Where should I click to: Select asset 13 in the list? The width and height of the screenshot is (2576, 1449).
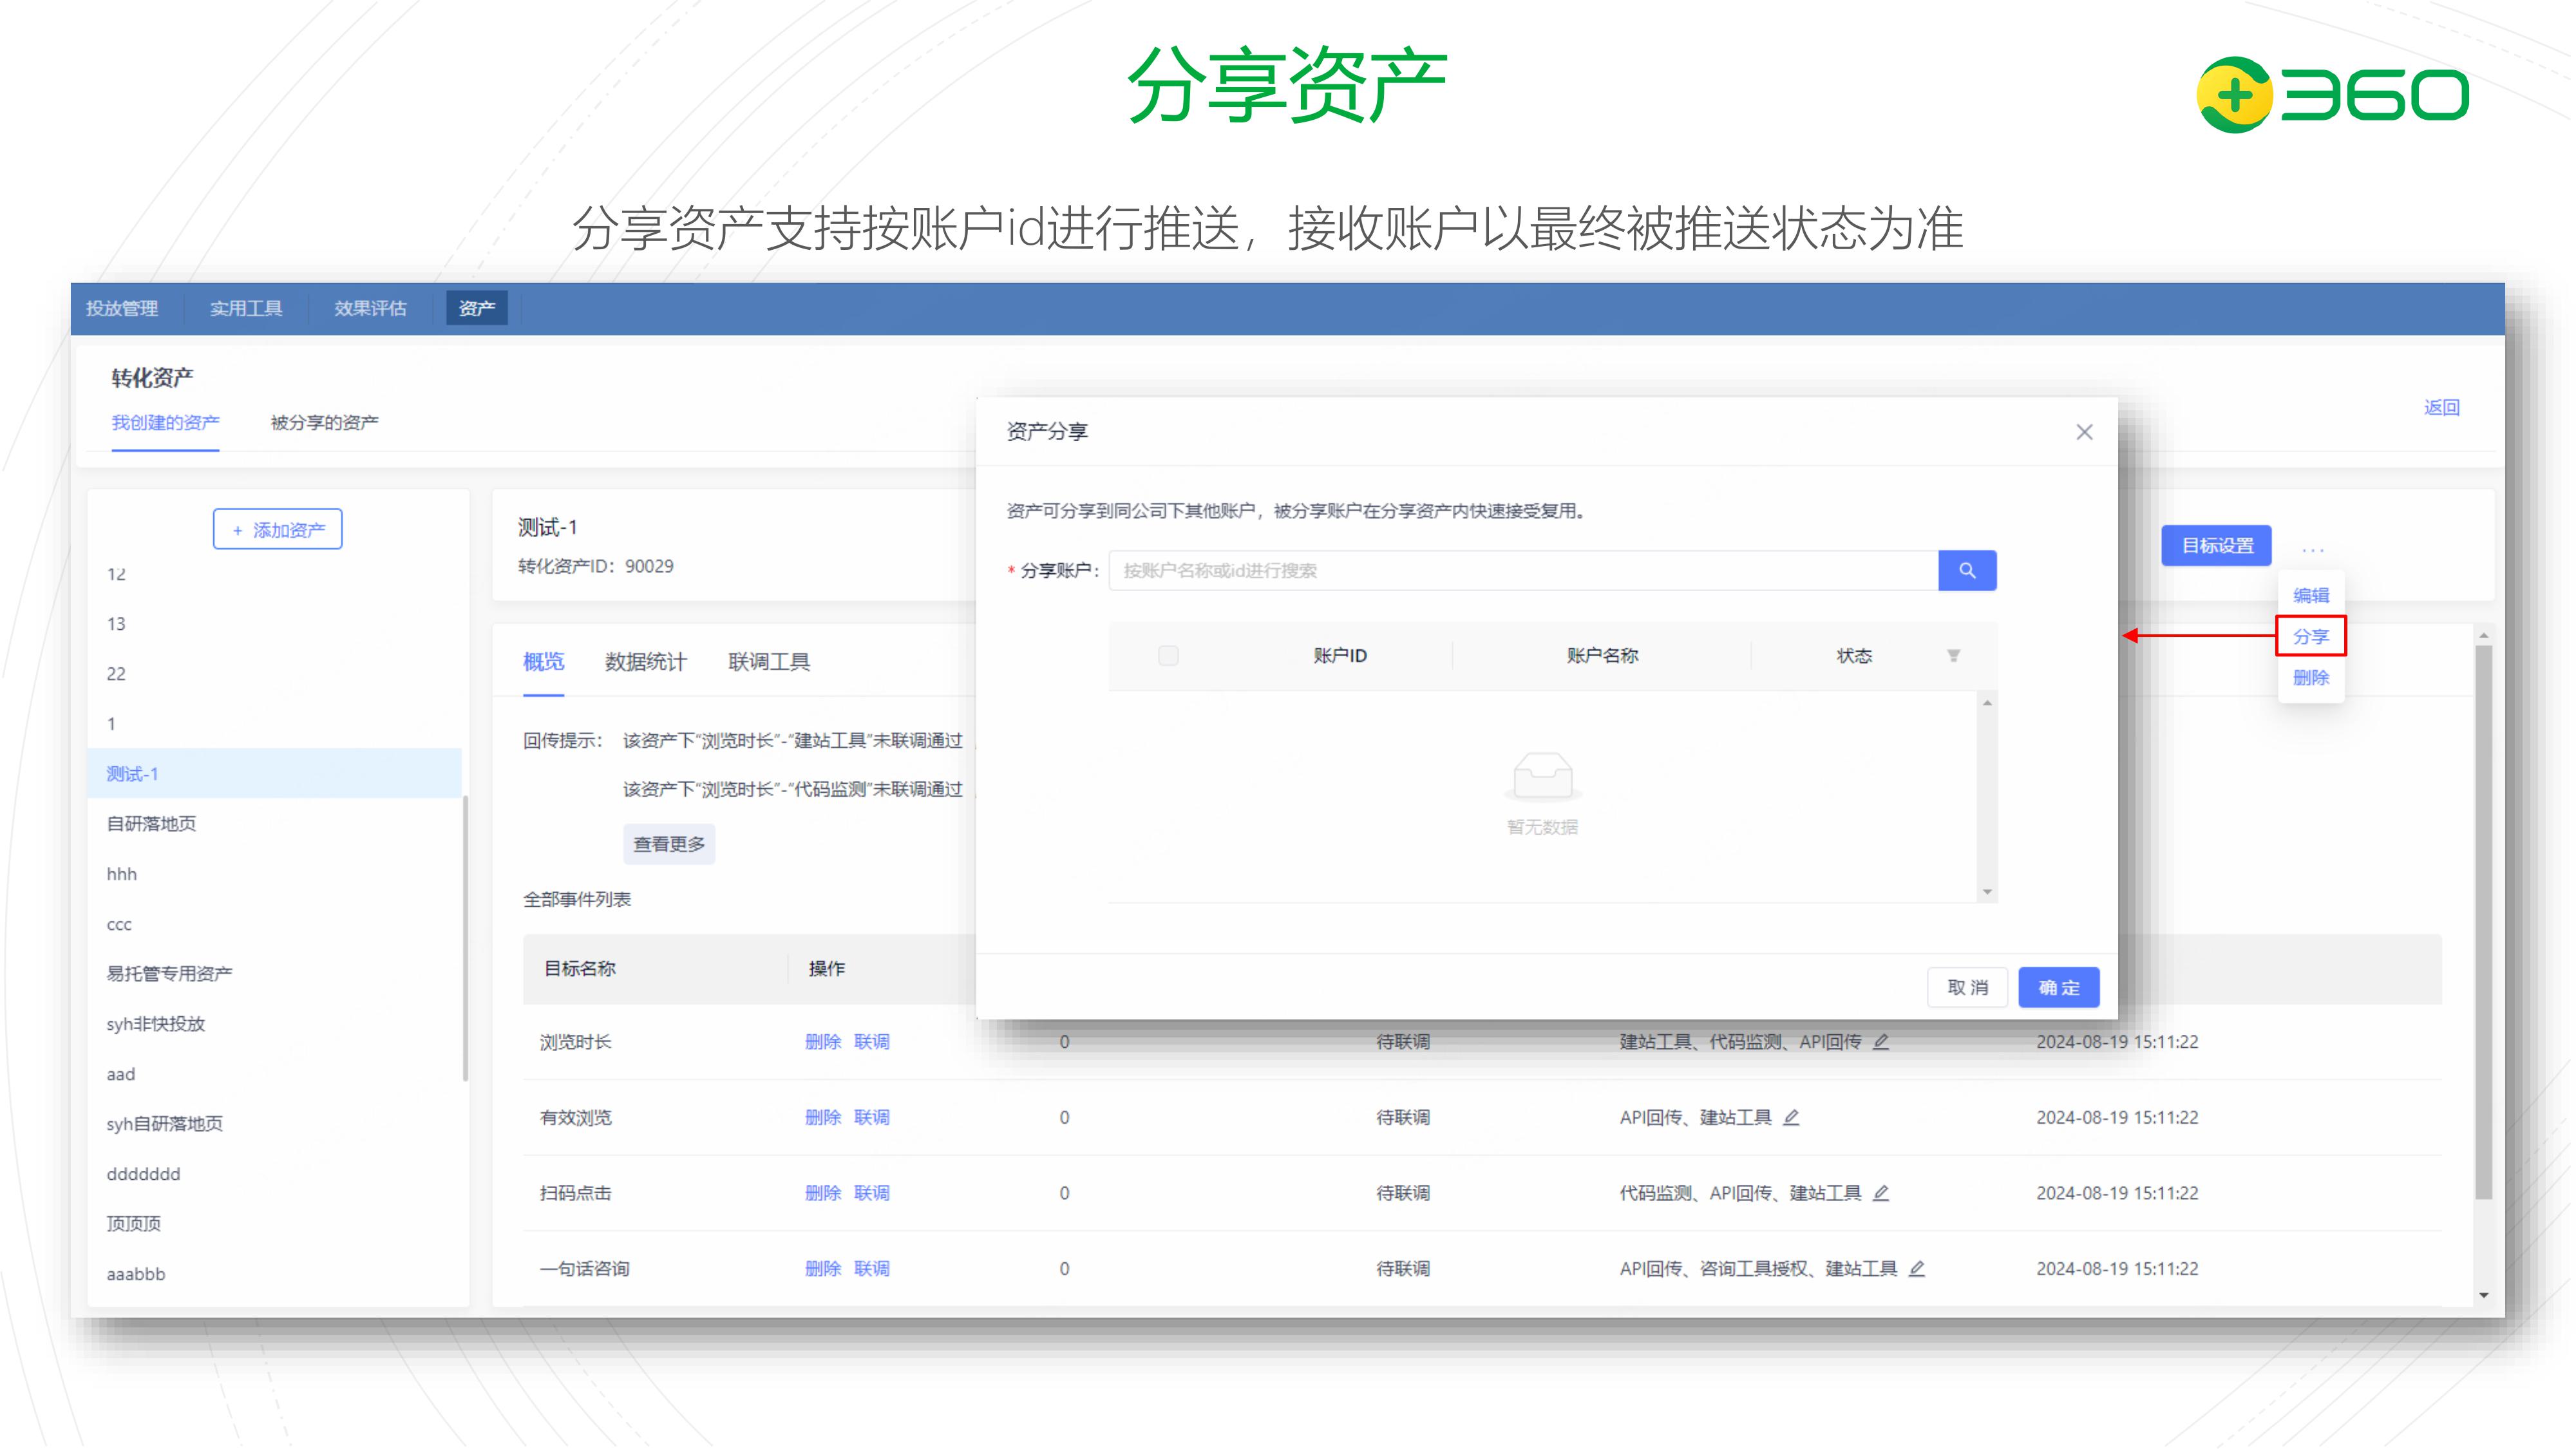pos(275,624)
